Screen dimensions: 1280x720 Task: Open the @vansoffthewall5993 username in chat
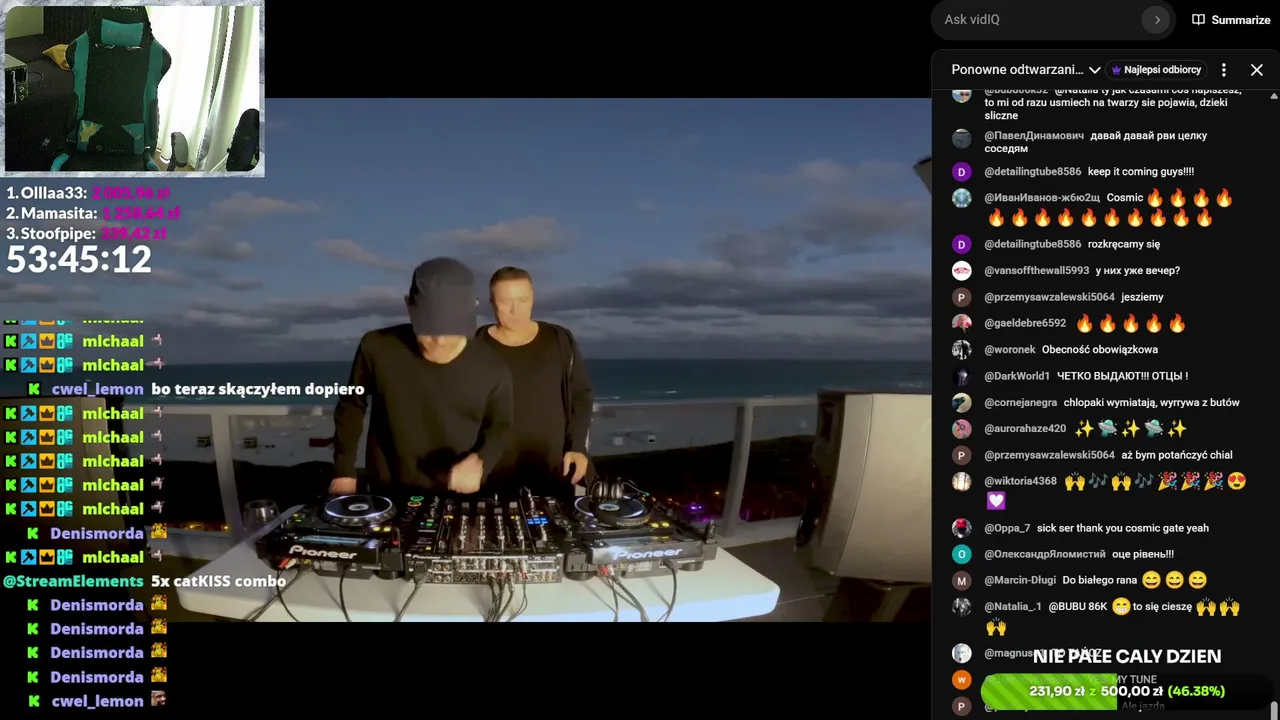1036,271
